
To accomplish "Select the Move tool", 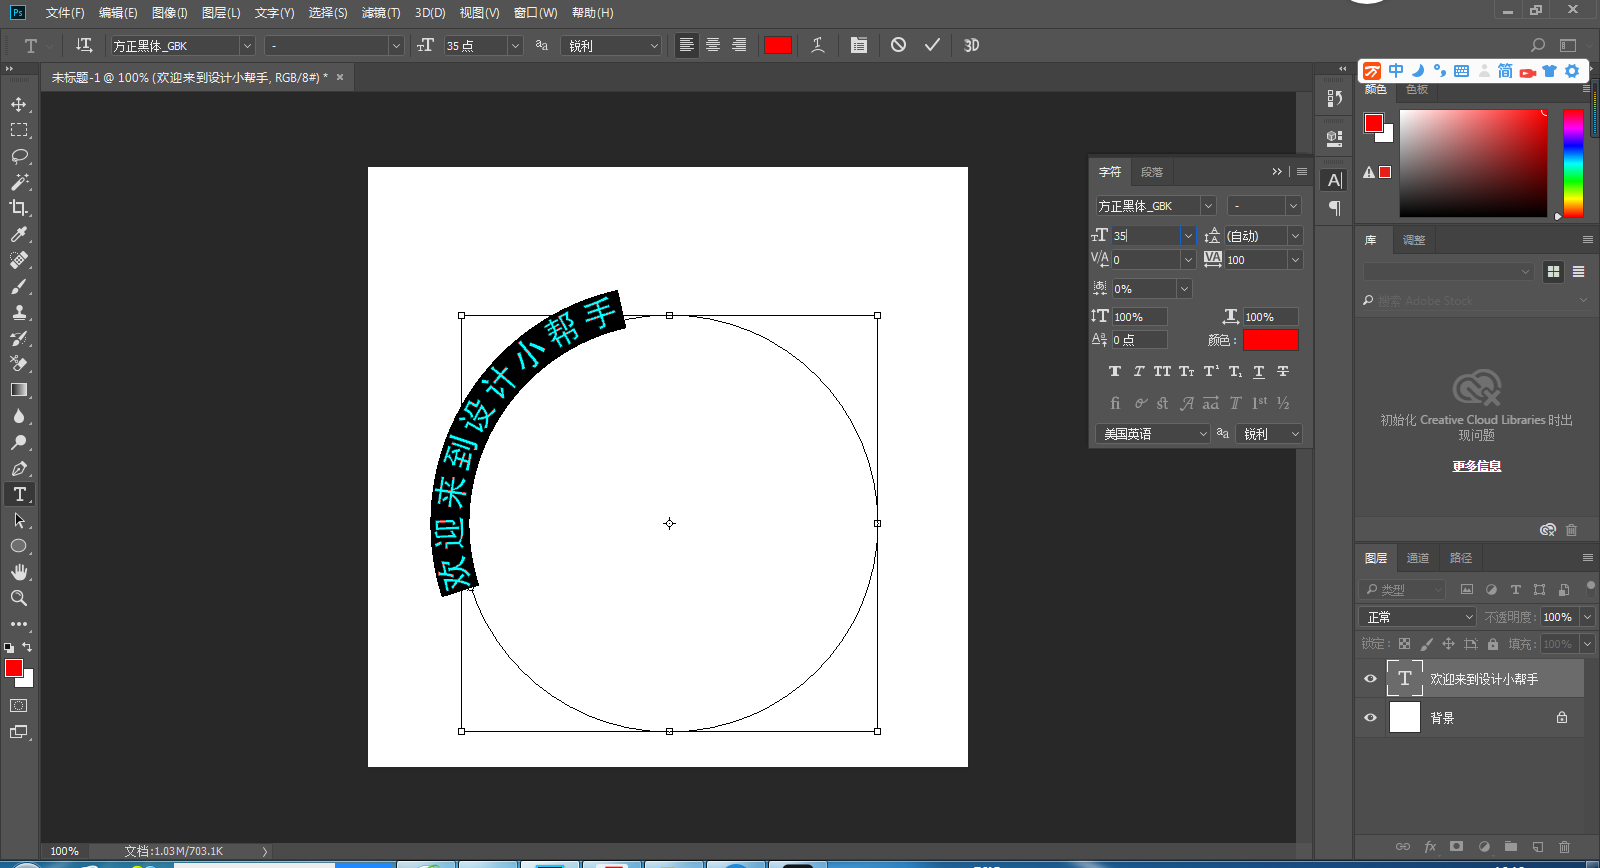I will [x=19, y=104].
